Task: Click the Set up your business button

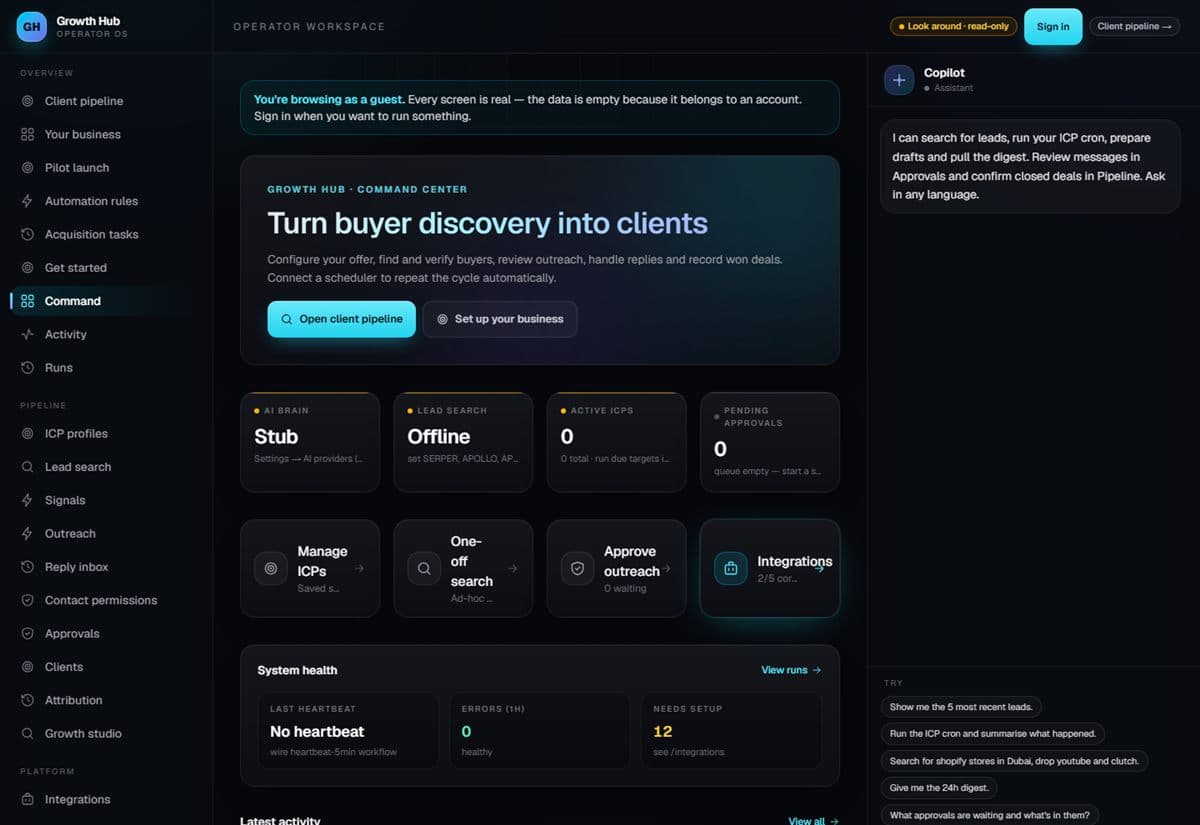Action: [500, 319]
